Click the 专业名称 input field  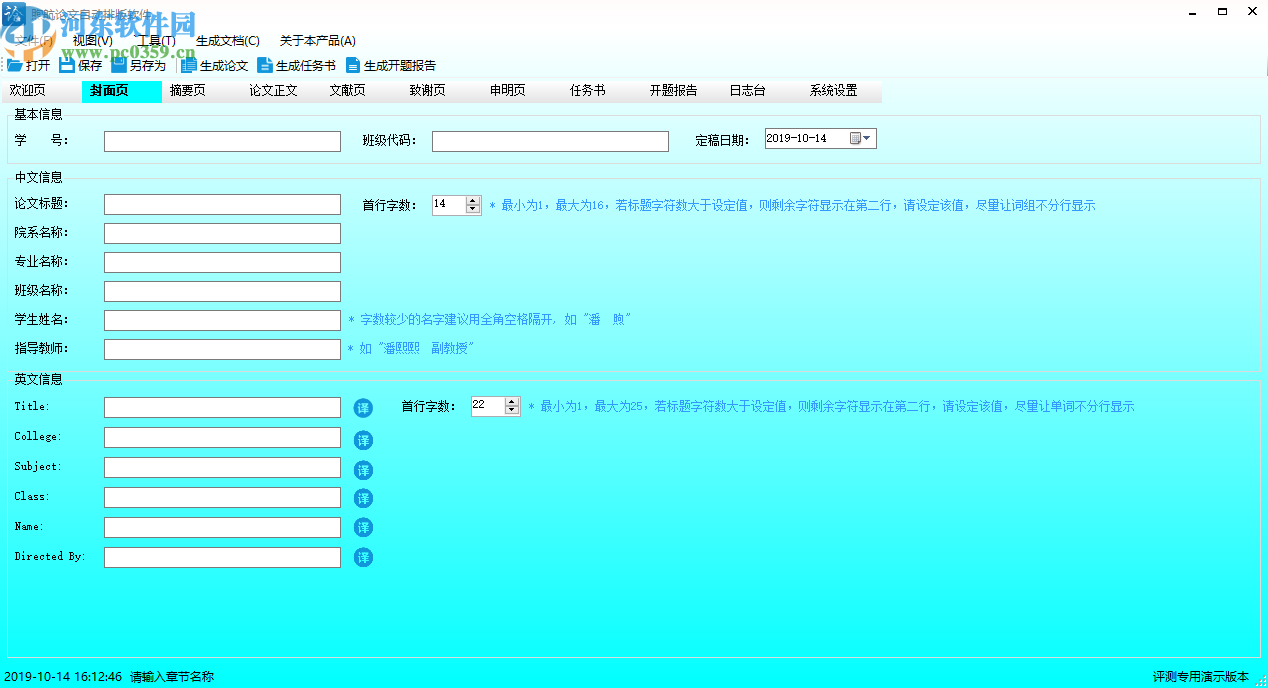(x=222, y=262)
